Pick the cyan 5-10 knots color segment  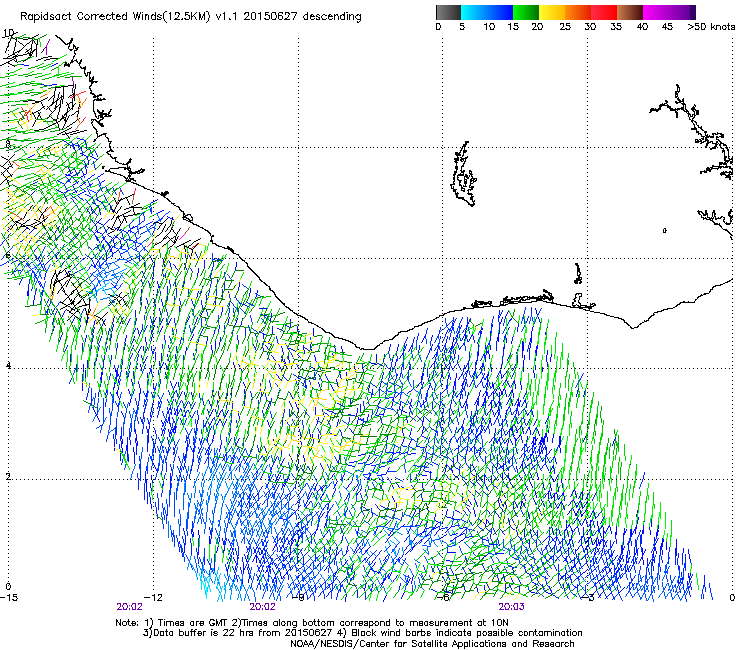[474, 12]
